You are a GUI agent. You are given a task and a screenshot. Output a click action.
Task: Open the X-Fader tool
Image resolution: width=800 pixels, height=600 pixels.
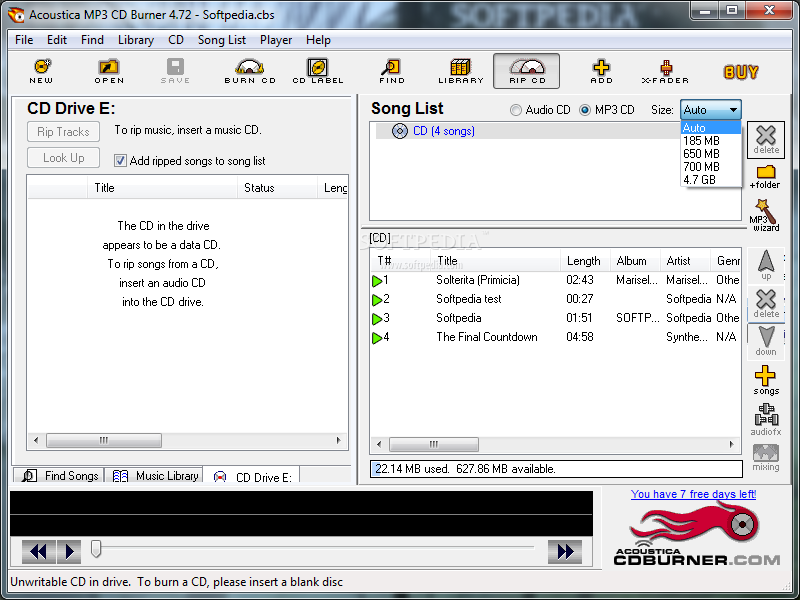pyautogui.click(x=665, y=71)
